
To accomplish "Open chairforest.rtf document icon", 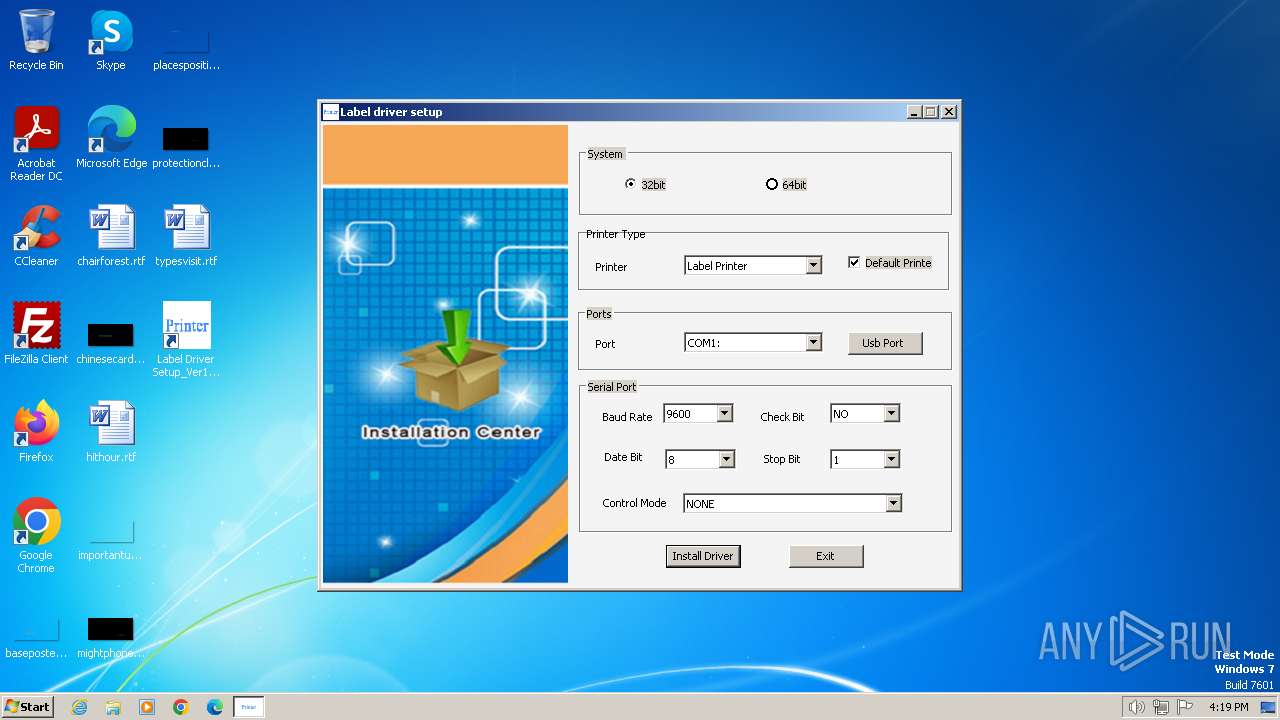I will (x=111, y=235).
